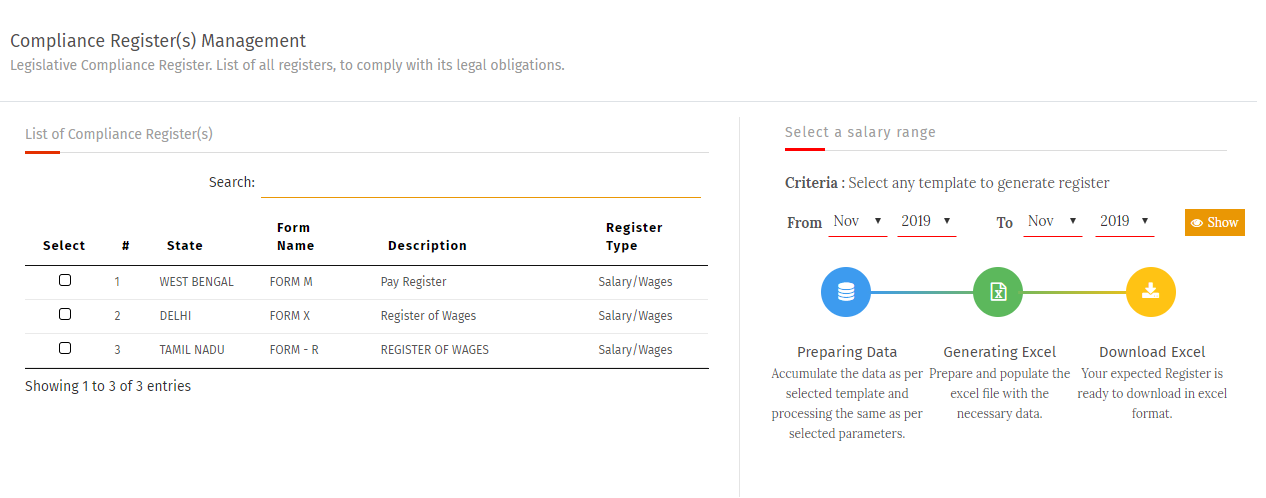Click the Pay Register description cell

[x=413, y=282]
